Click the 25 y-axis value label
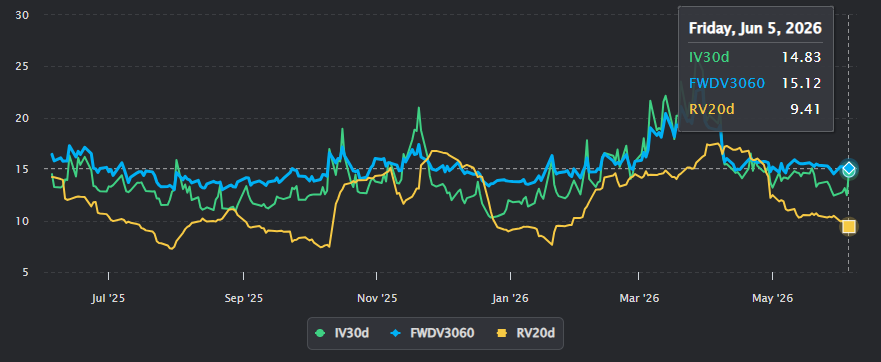This screenshot has height=362, width=881. click(x=23, y=67)
